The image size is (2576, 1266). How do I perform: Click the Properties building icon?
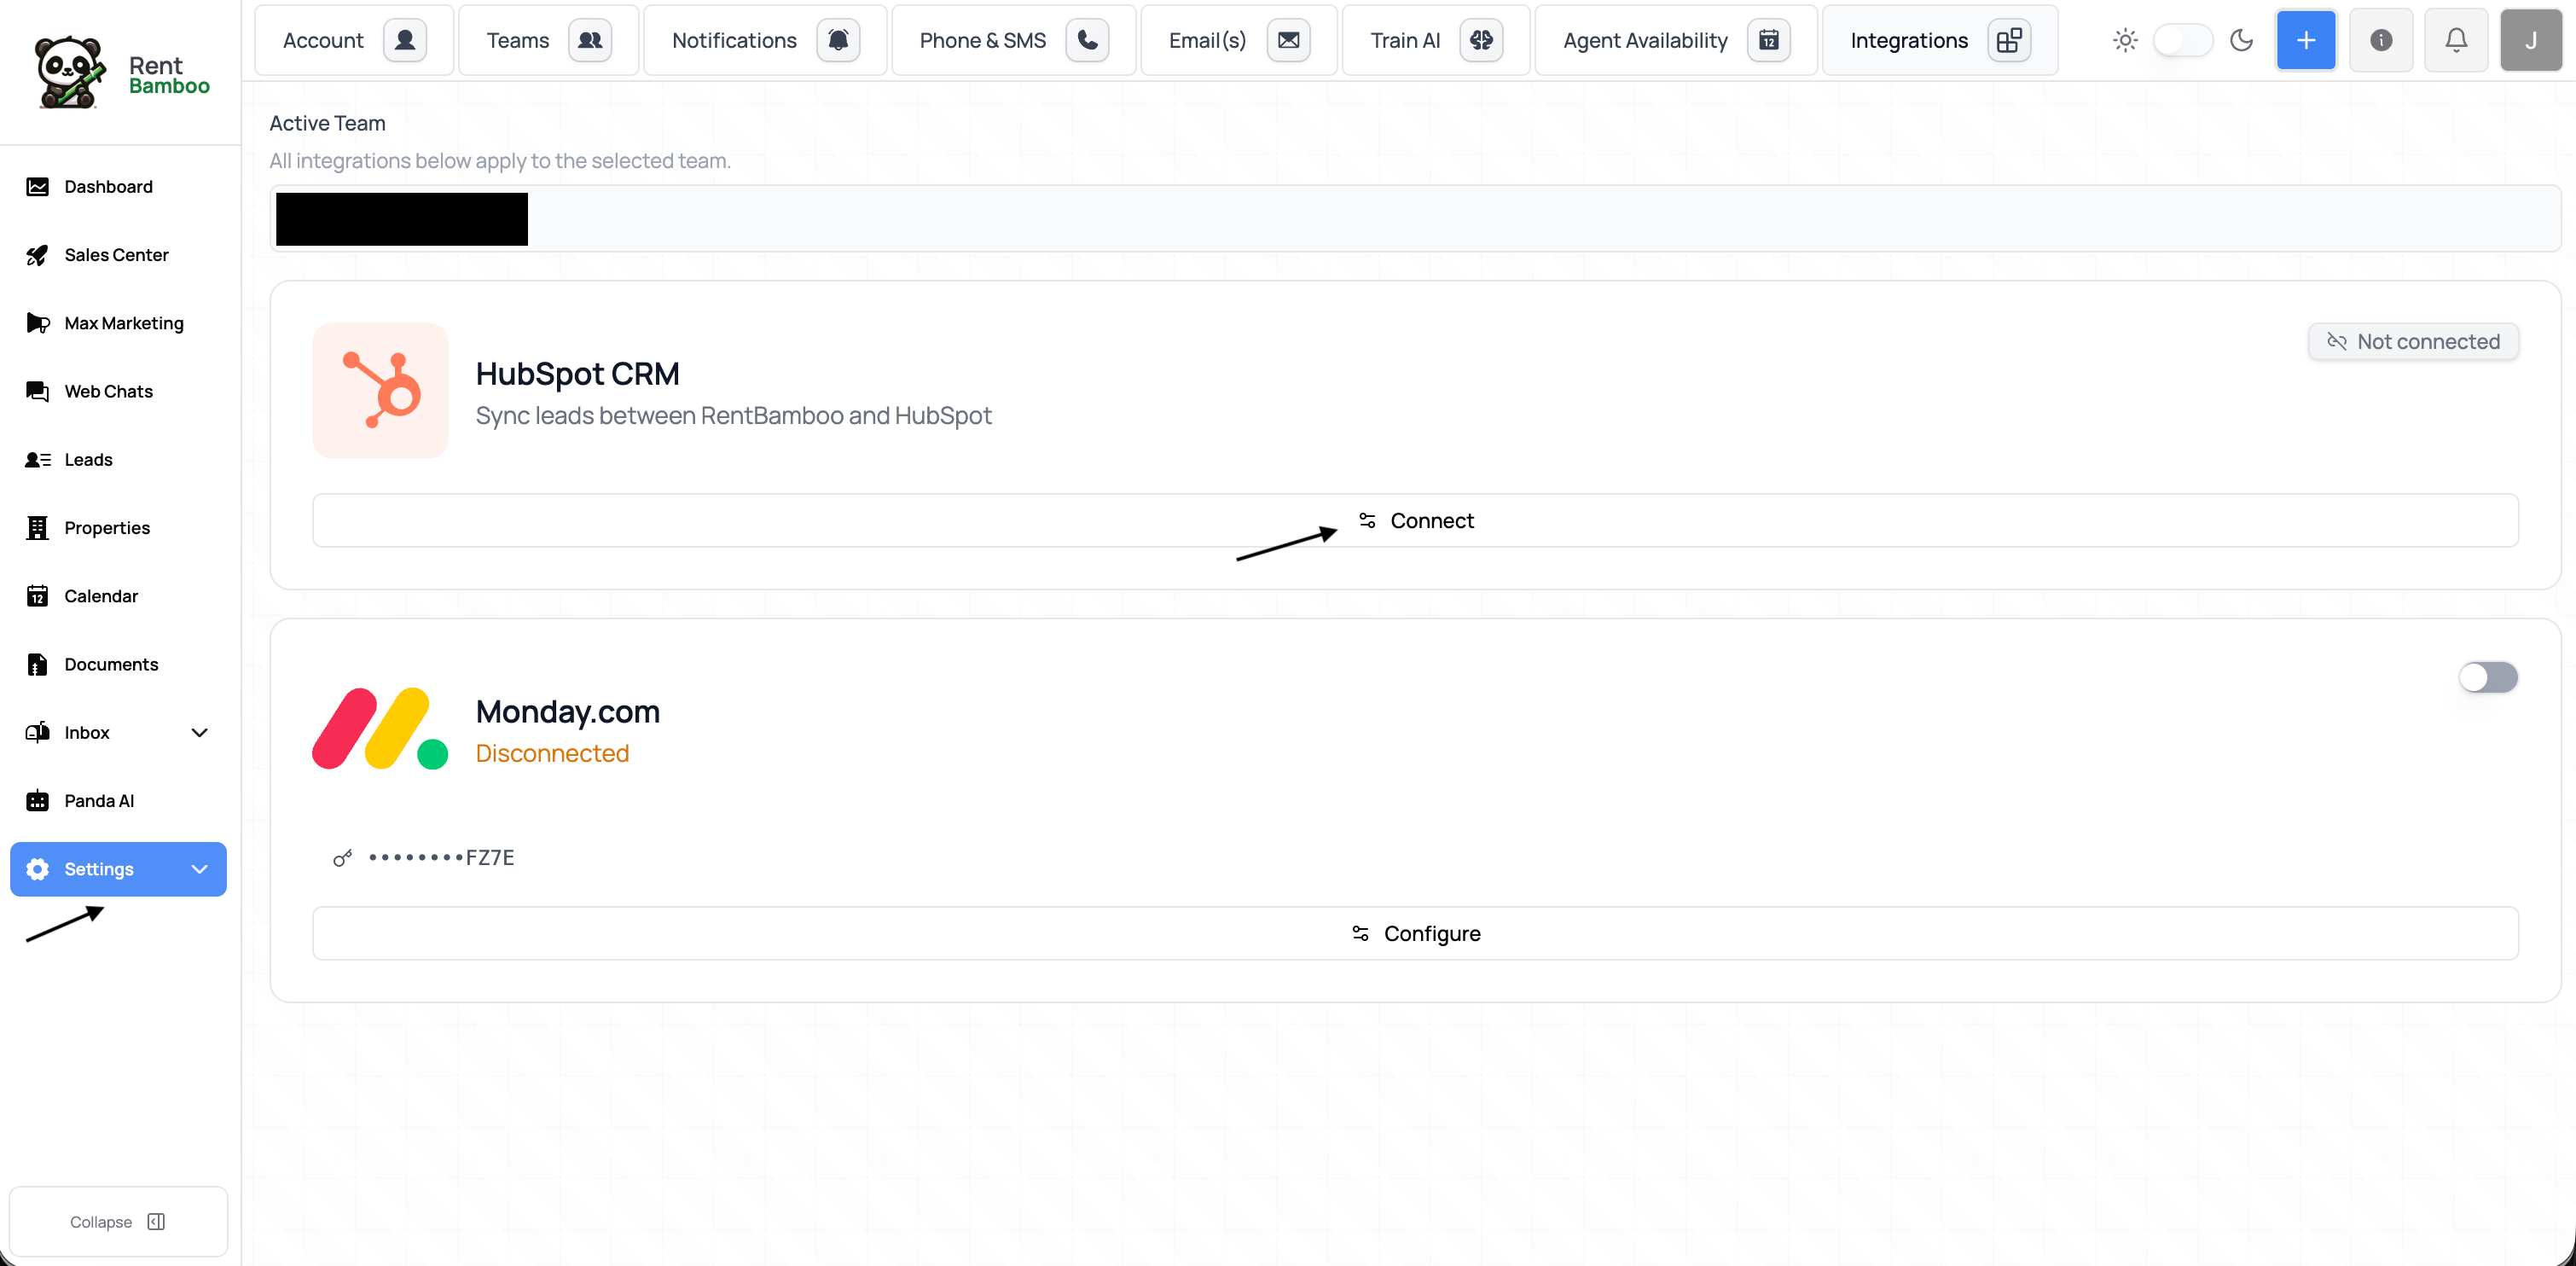tap(37, 528)
